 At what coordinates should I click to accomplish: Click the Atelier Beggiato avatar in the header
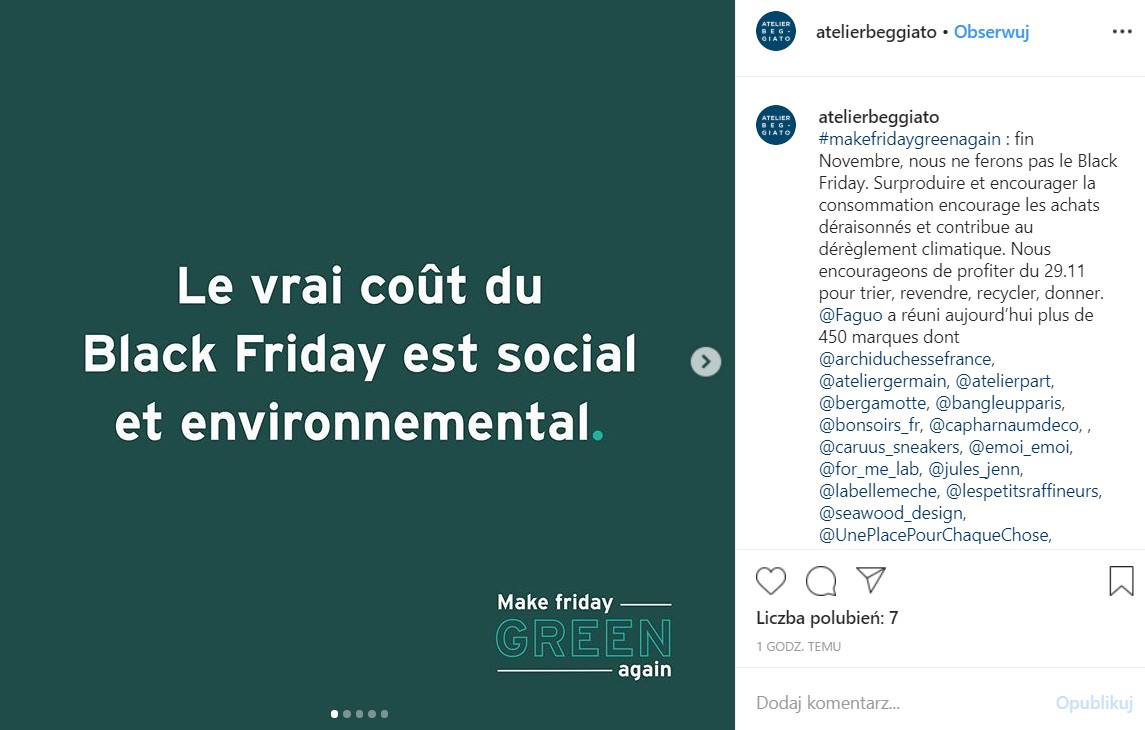click(x=776, y=32)
